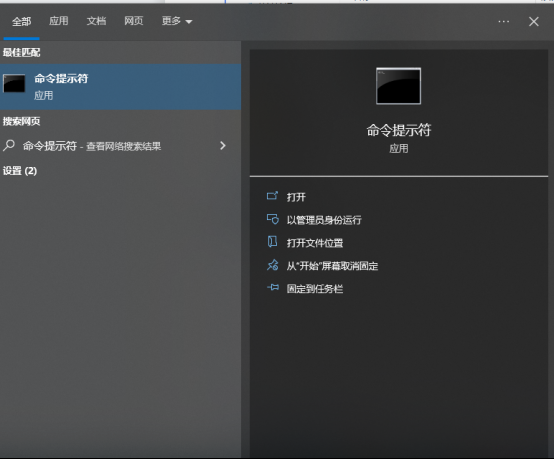Expand the 设置 (2) results group
The image size is (554, 459).
[x=20, y=171]
